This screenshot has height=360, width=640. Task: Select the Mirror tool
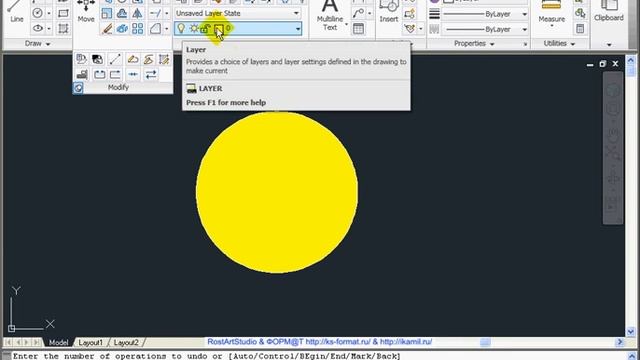(138, 13)
